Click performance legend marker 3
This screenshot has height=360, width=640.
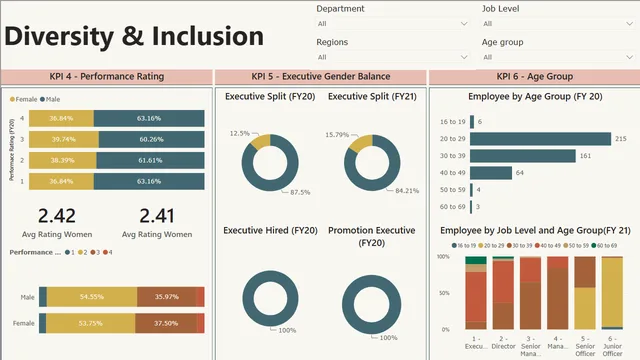point(93,252)
